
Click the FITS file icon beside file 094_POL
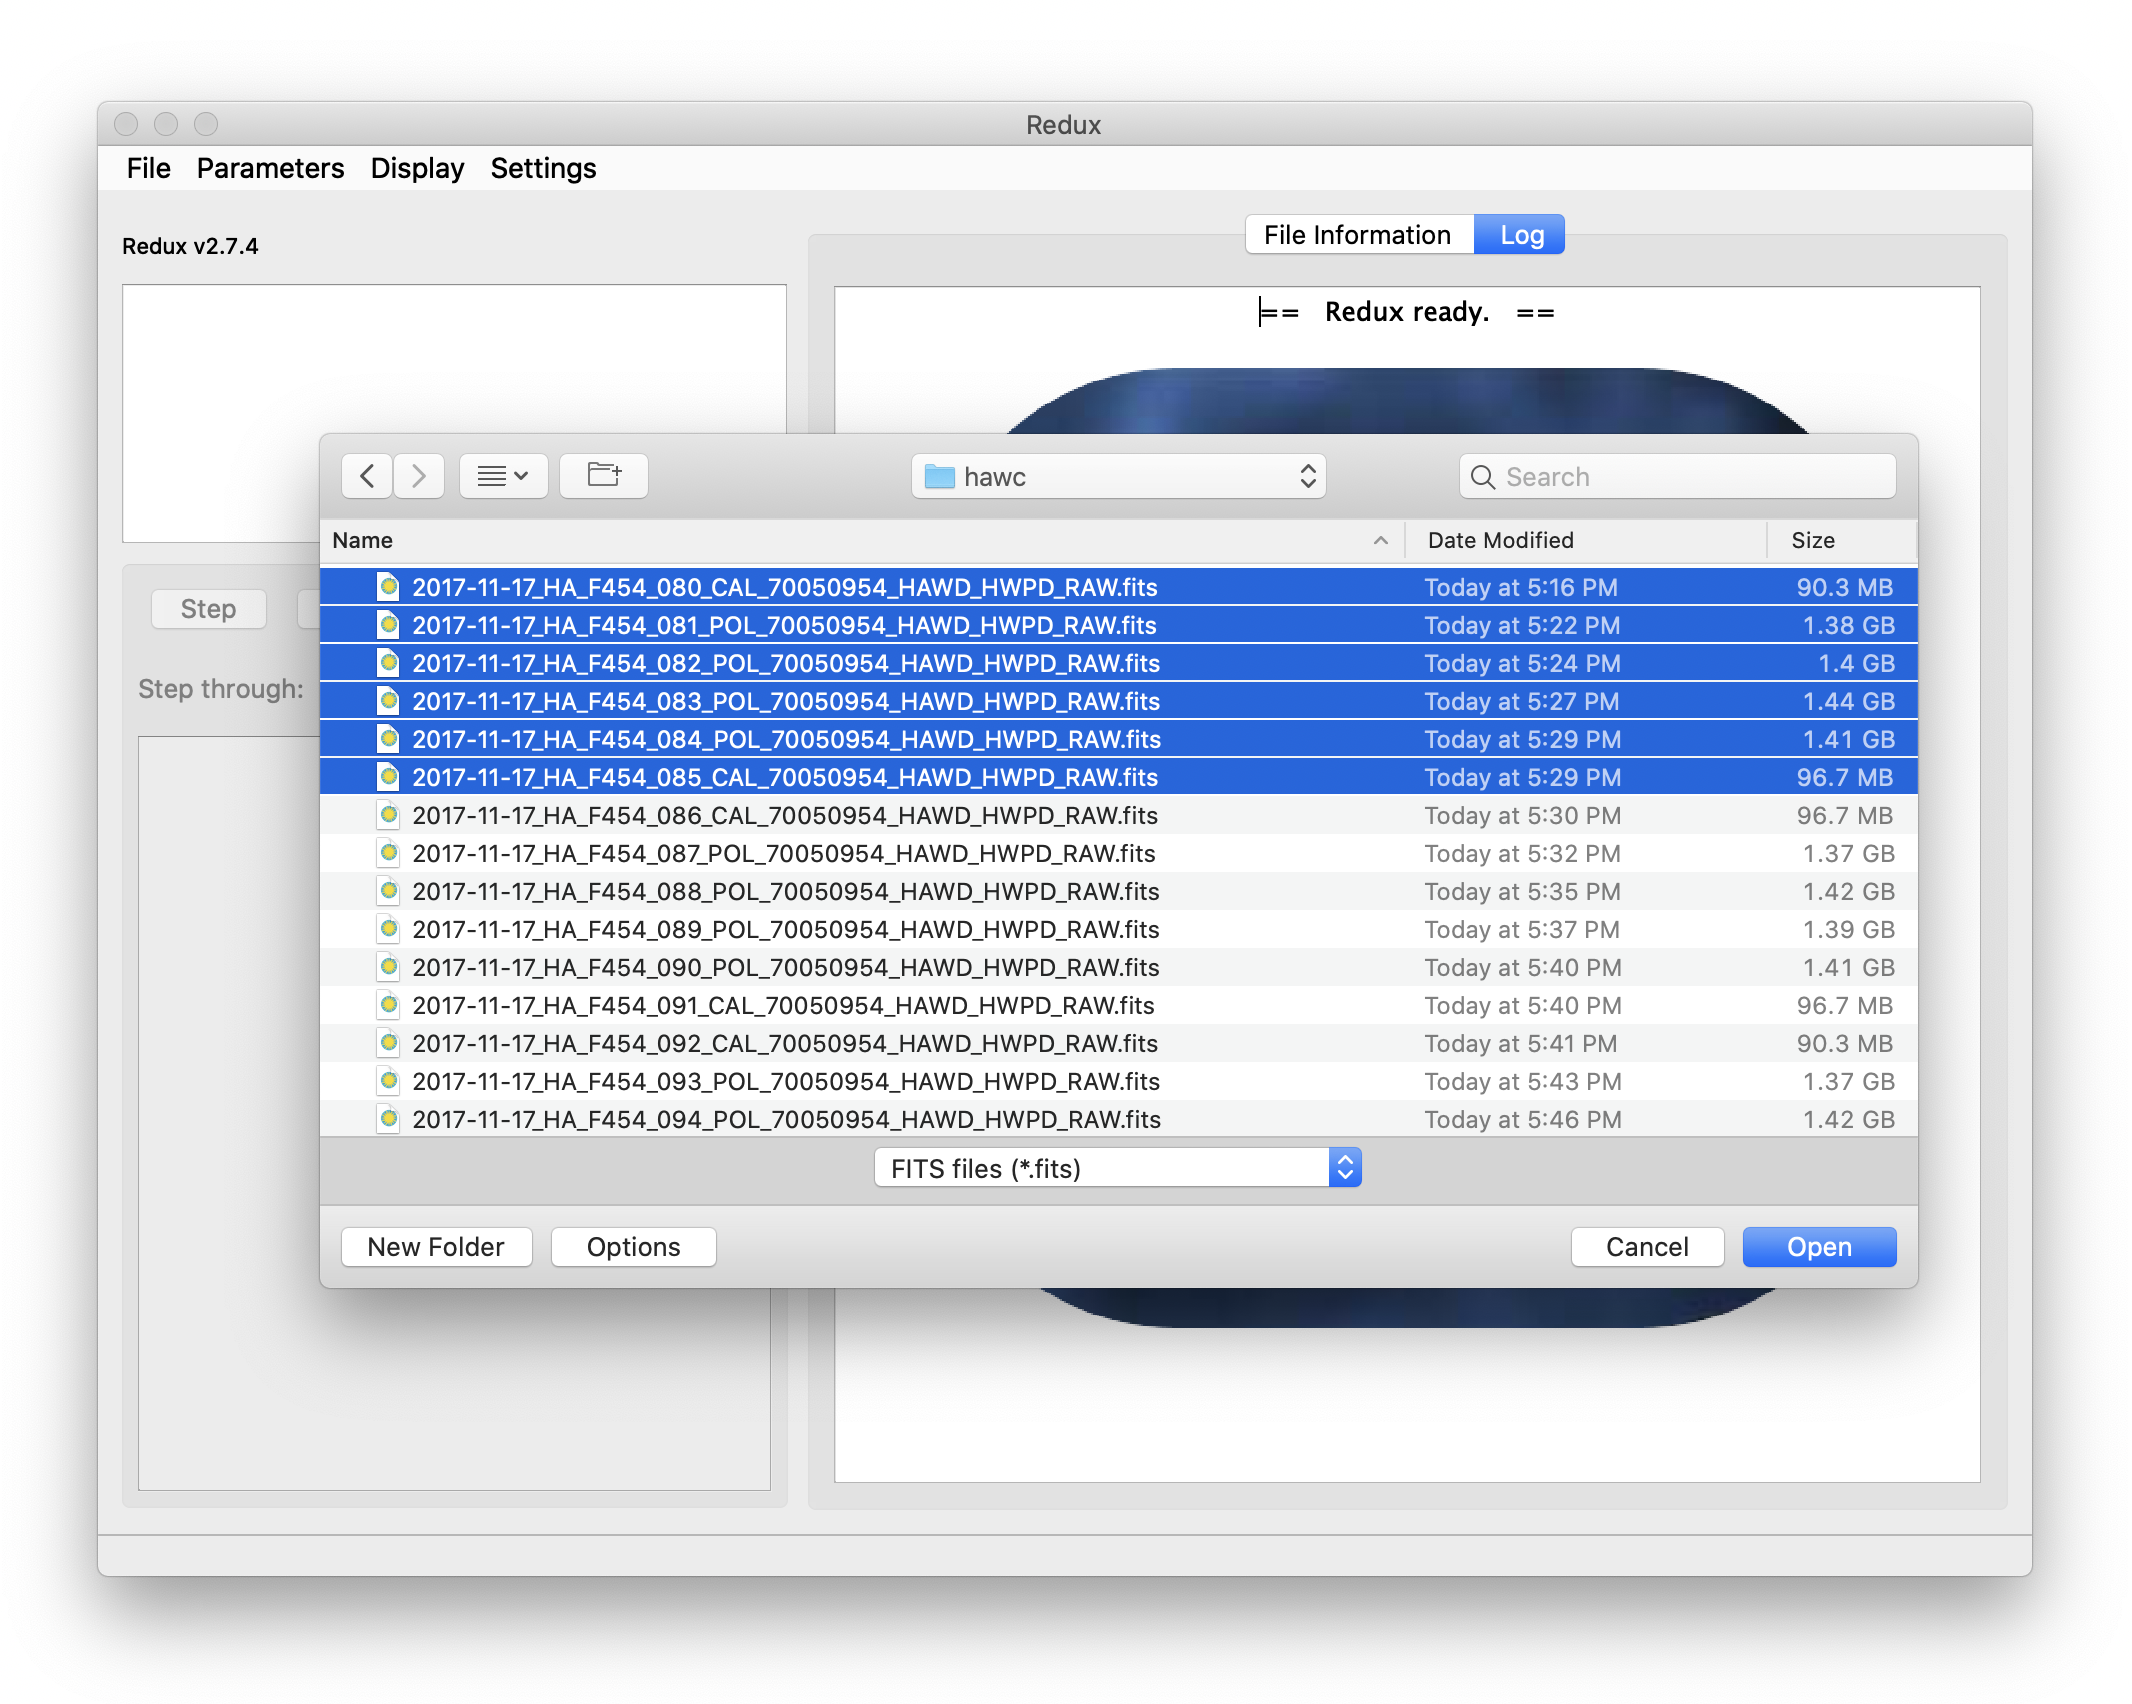tap(388, 1119)
